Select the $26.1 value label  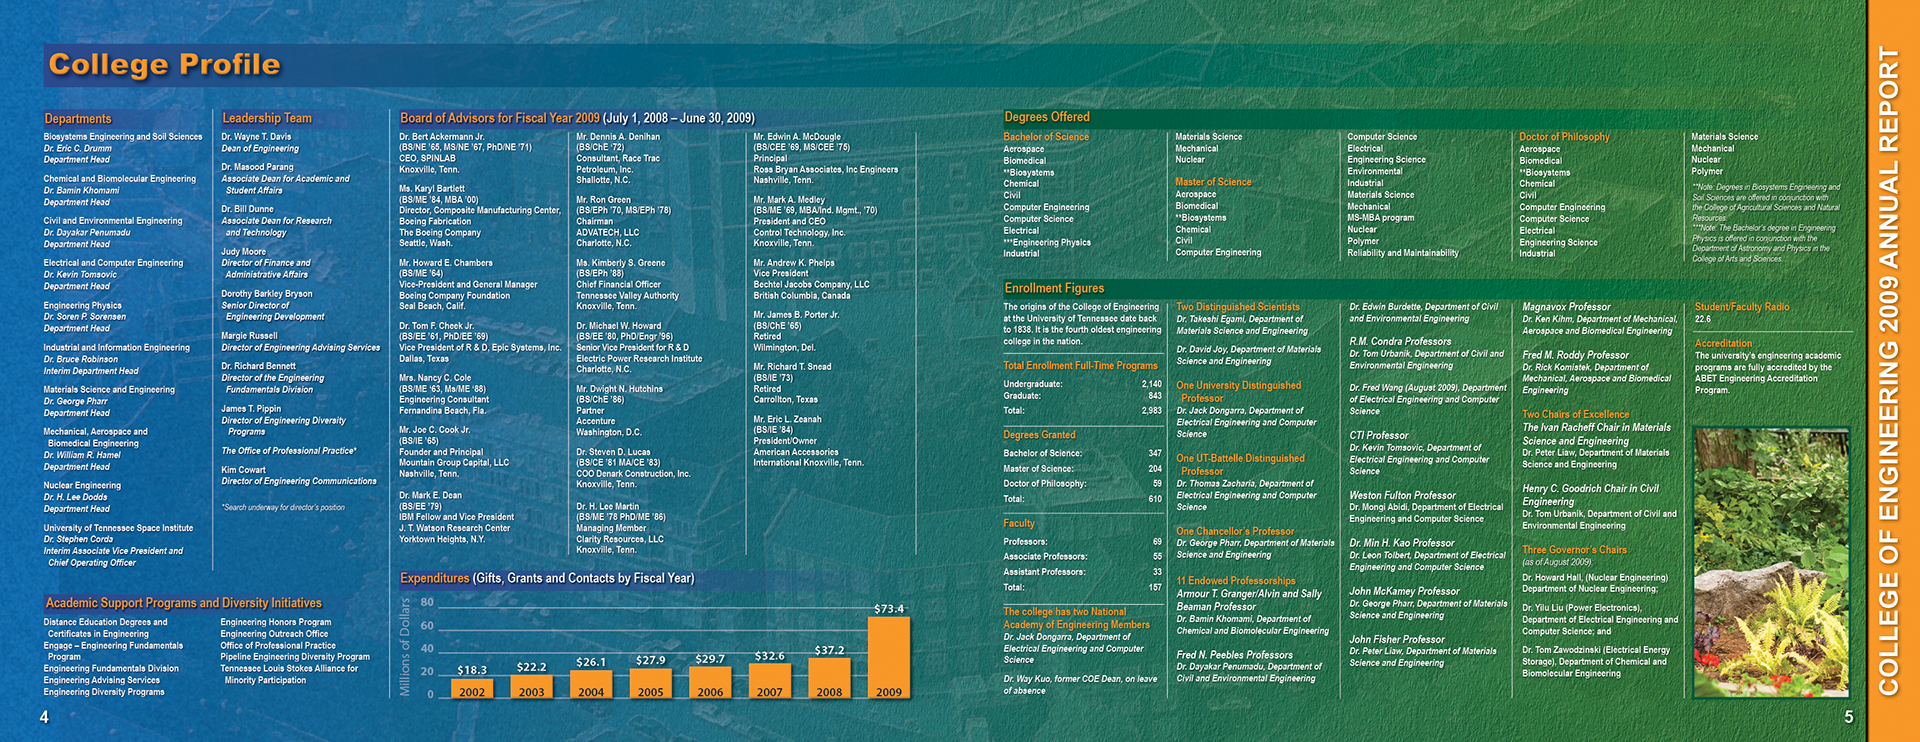tap(590, 662)
